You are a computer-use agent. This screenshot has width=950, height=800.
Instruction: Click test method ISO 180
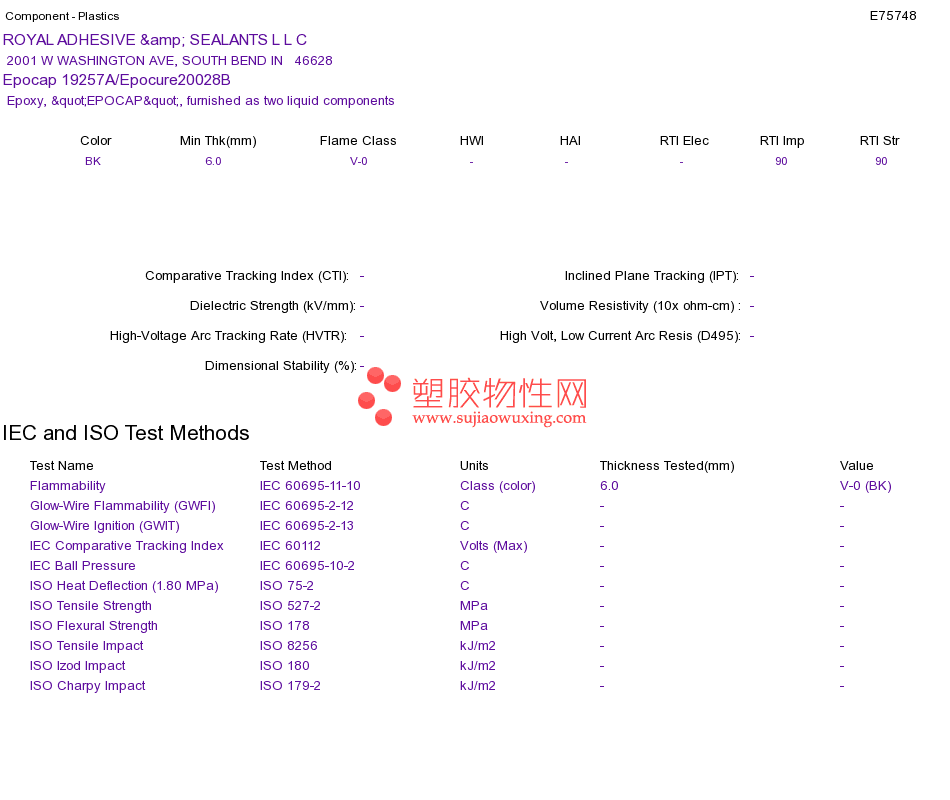[285, 665]
